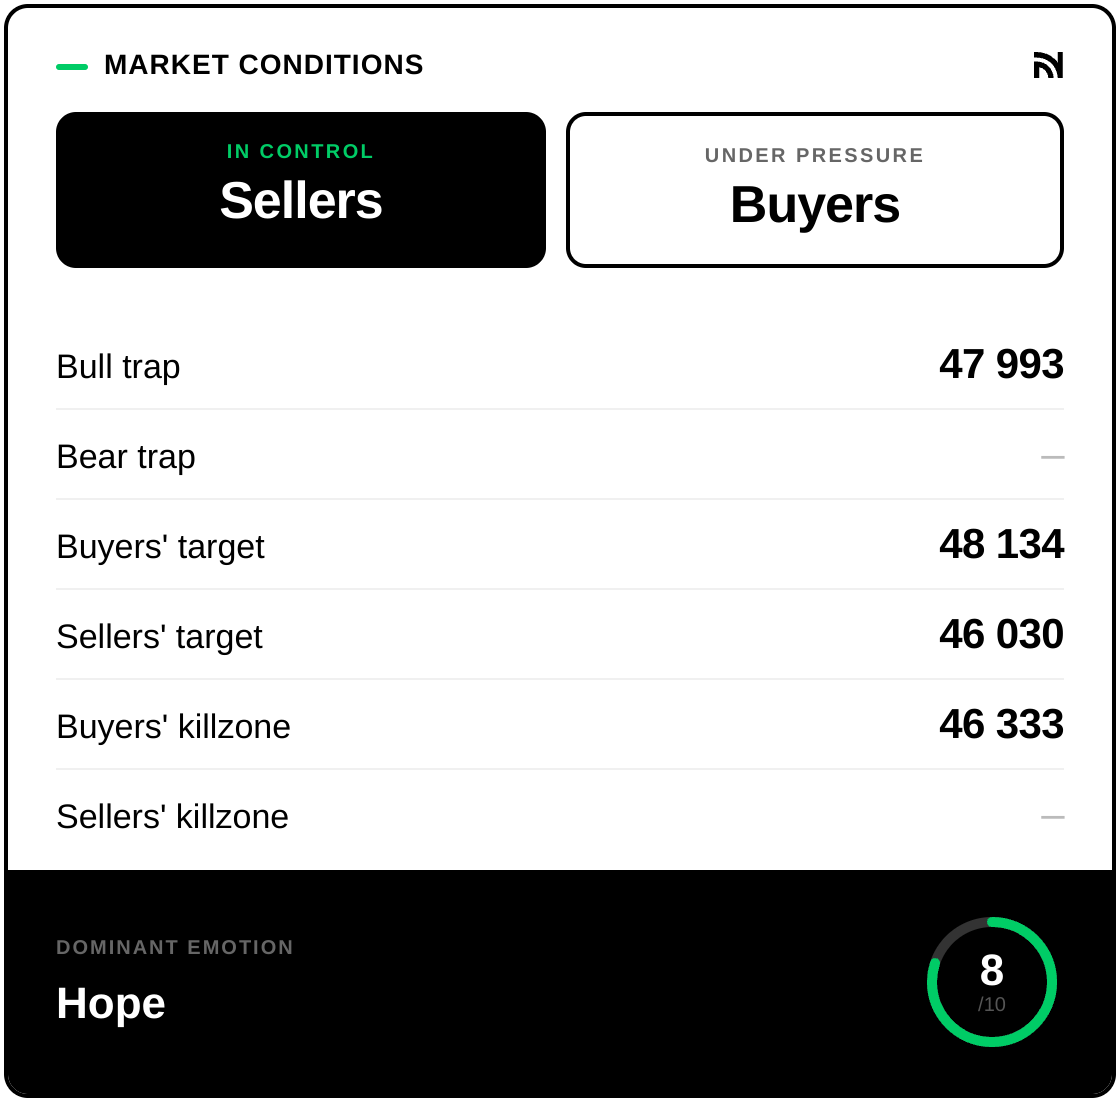Click the Sellers' killzone empty dash value

(x=1052, y=817)
